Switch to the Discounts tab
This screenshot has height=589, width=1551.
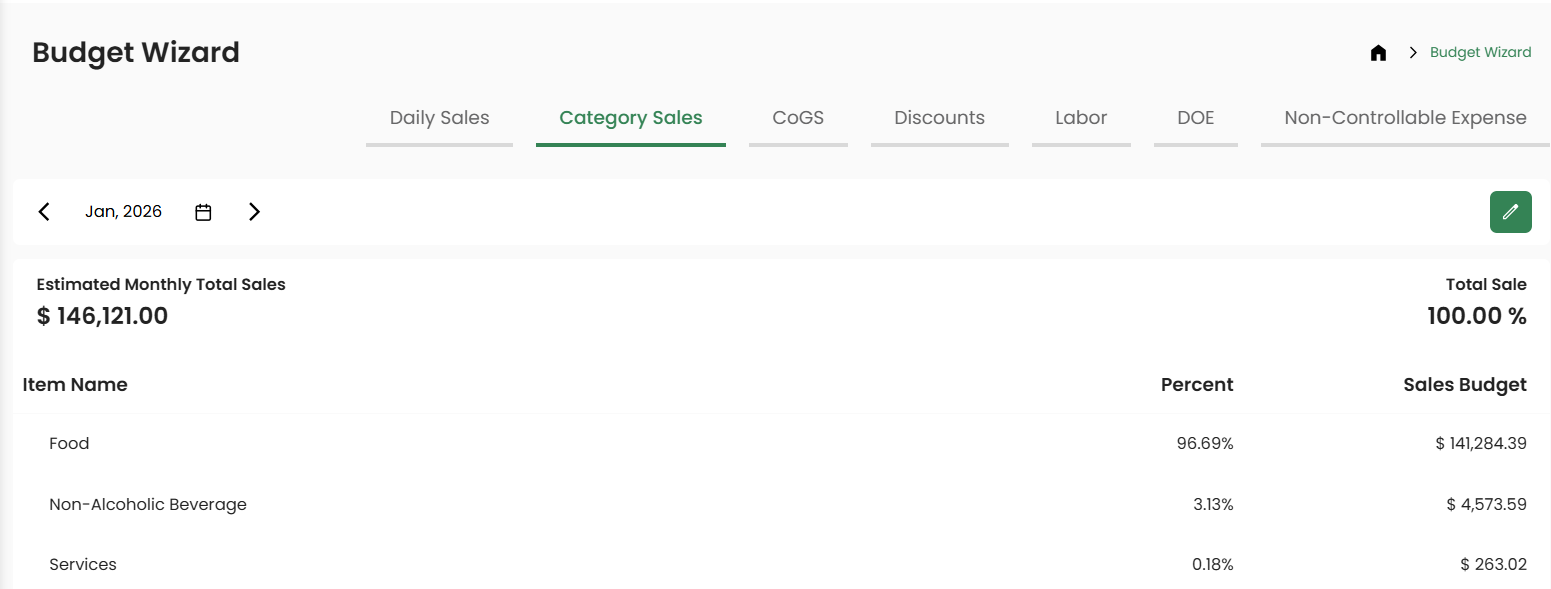(939, 118)
